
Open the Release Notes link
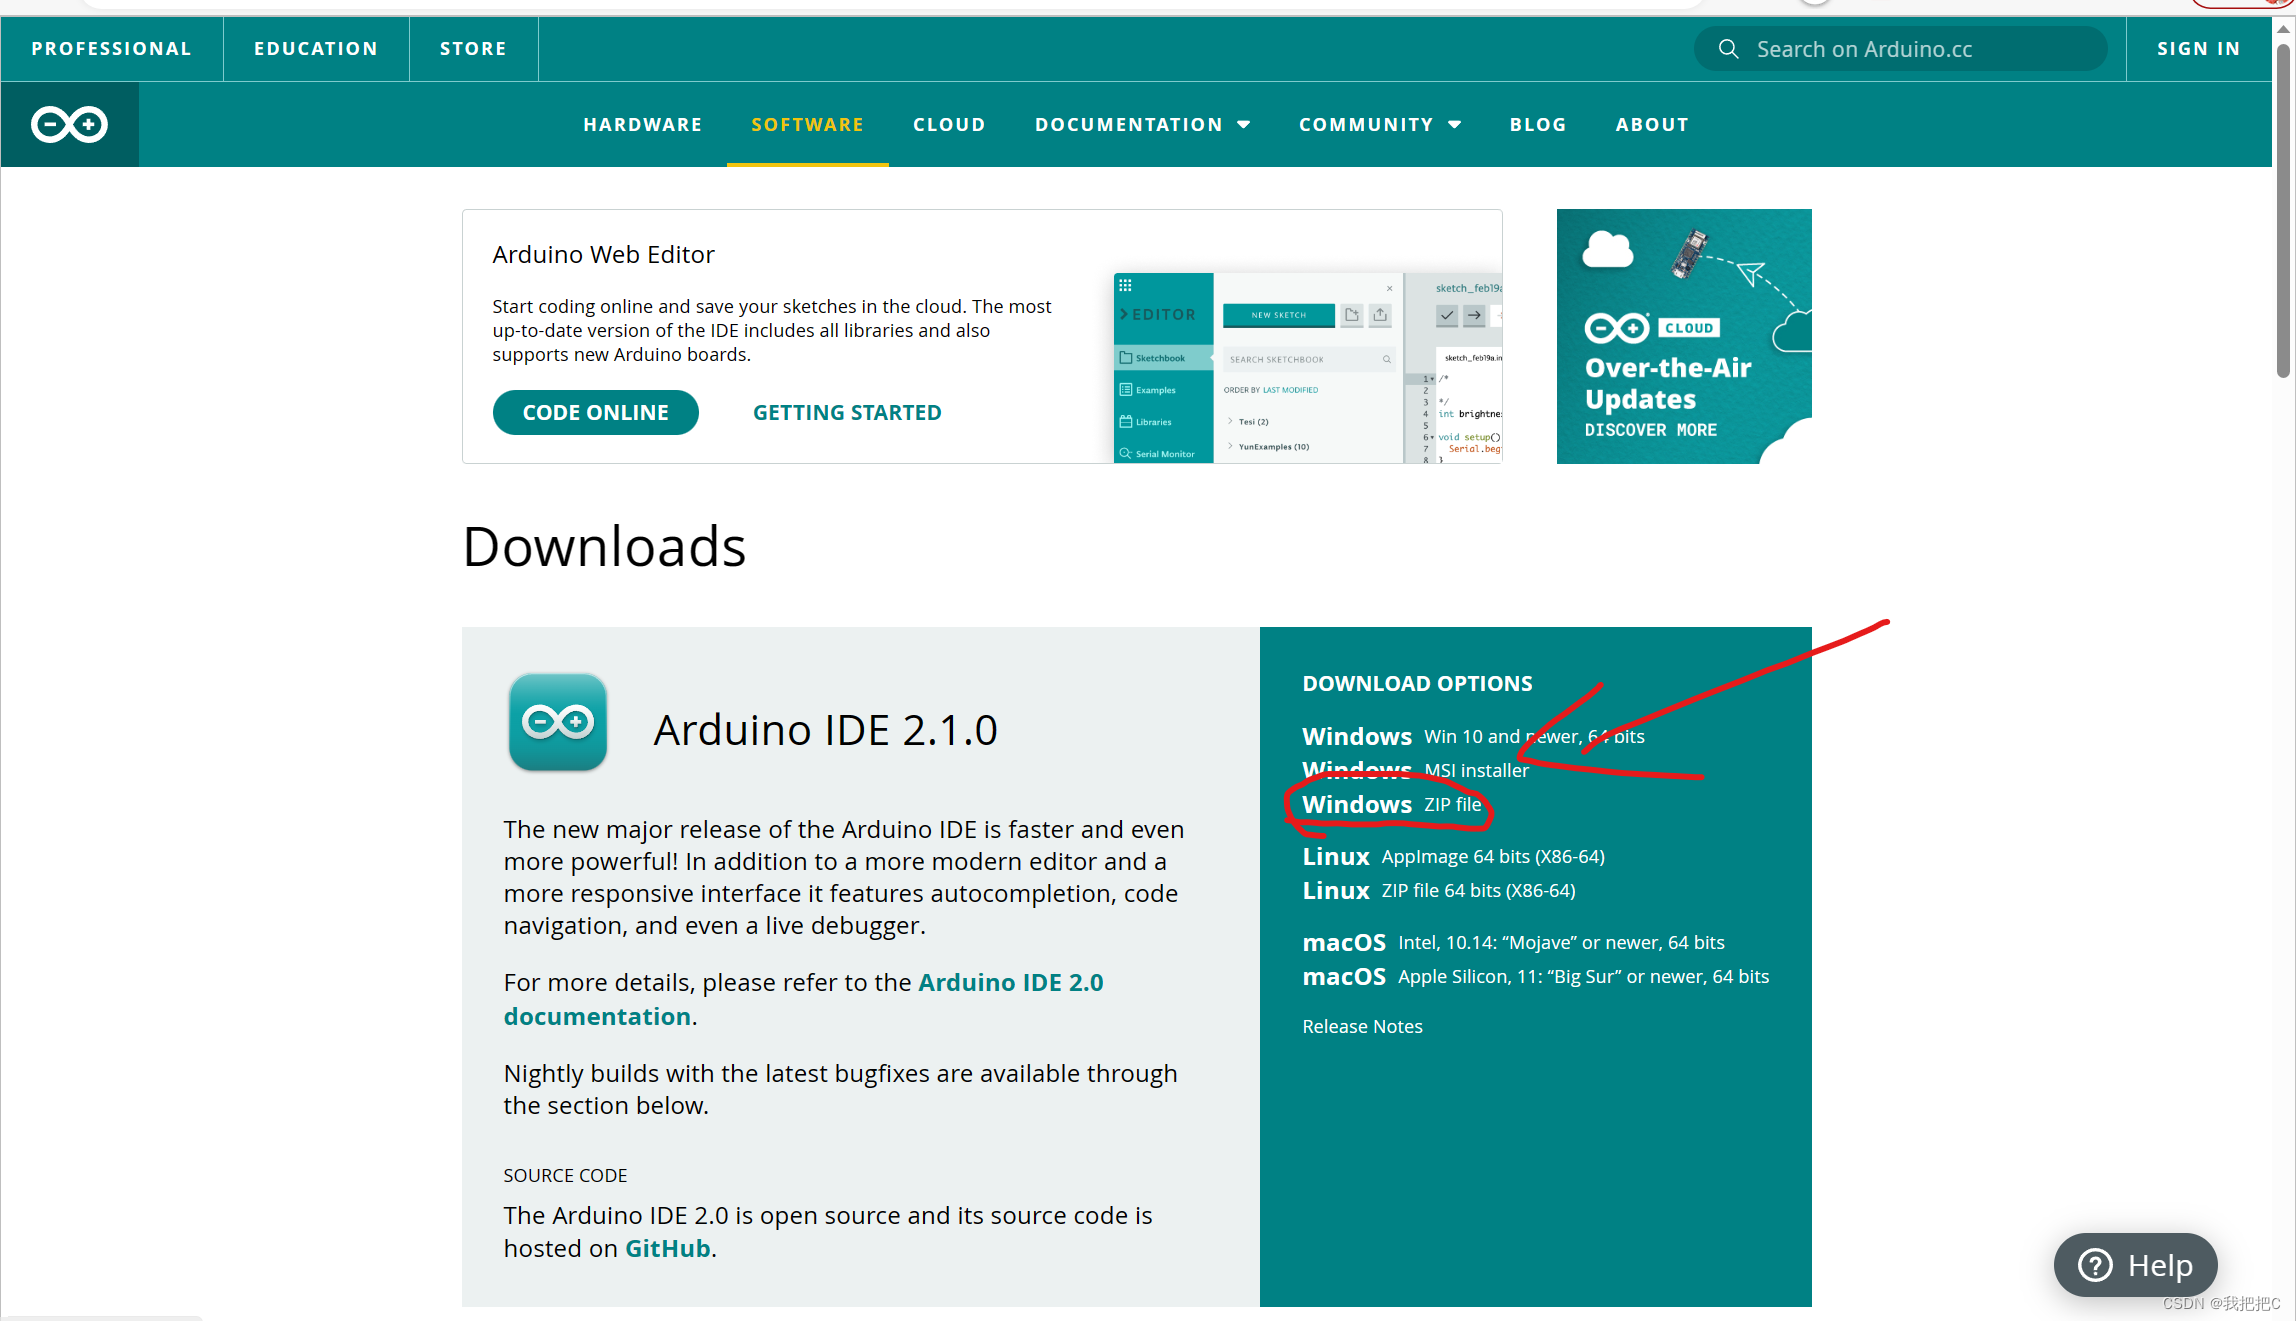click(1362, 1027)
